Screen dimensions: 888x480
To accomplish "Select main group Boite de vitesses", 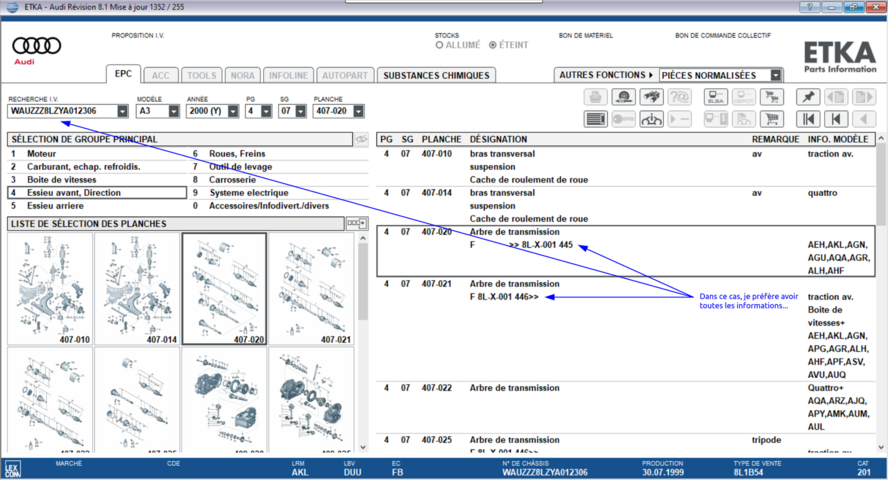I will coord(97,180).
